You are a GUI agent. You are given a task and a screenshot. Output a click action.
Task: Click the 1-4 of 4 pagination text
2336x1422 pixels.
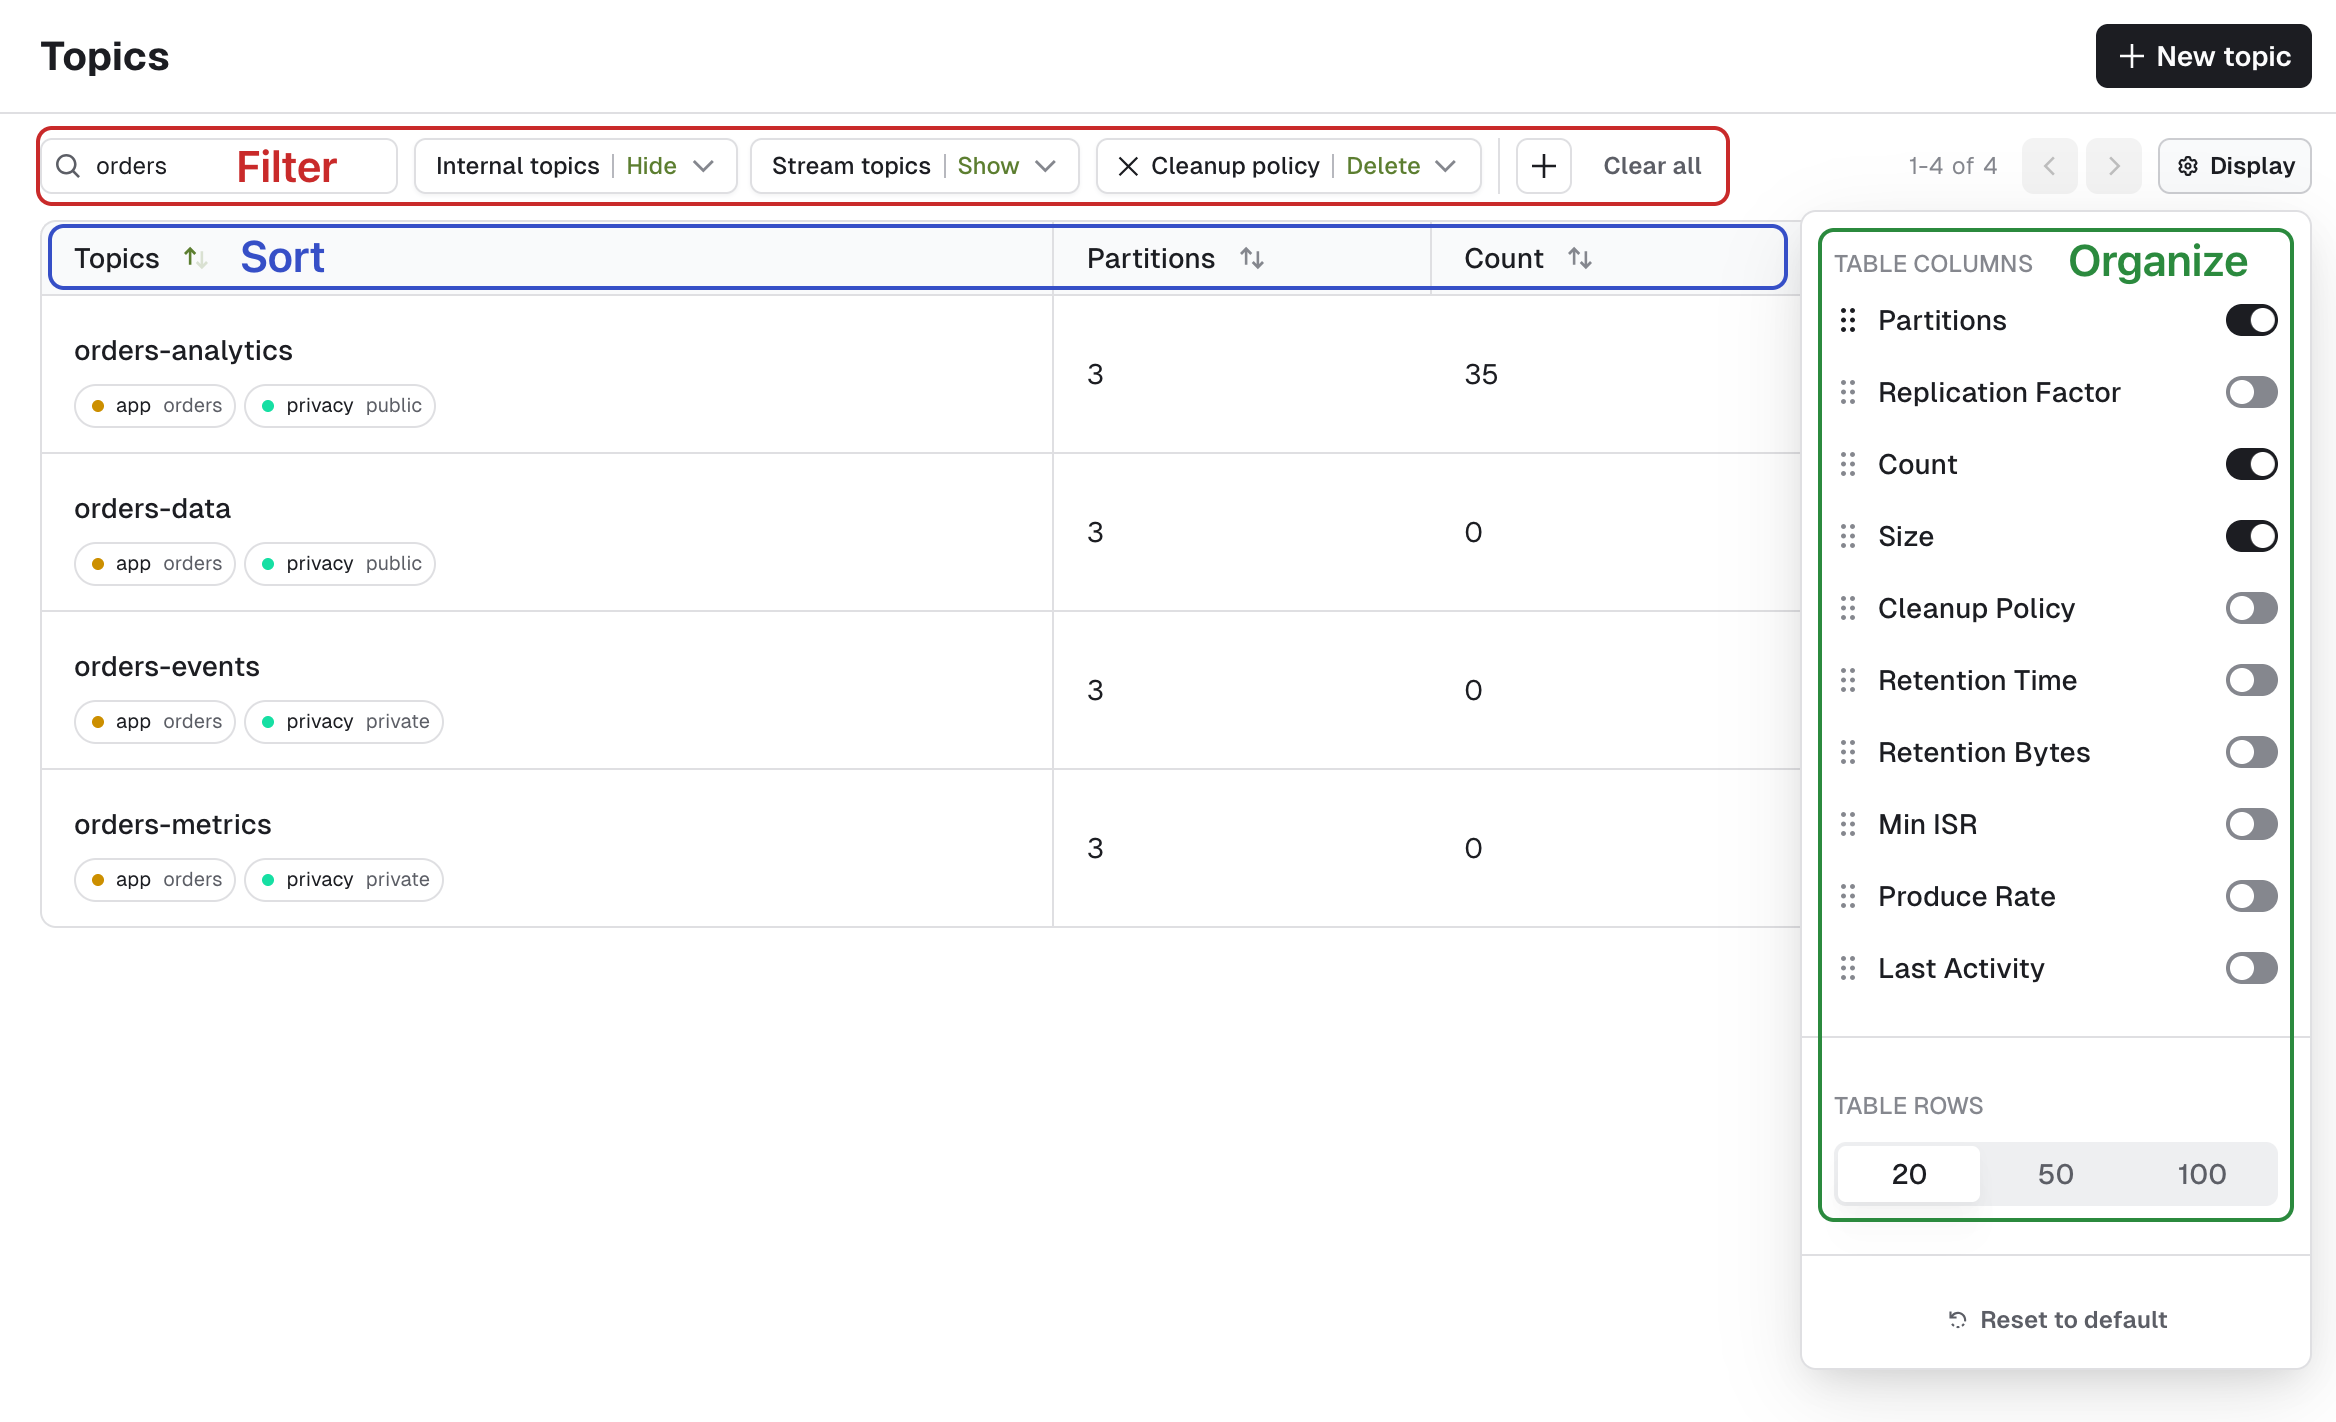pyautogui.click(x=1952, y=166)
